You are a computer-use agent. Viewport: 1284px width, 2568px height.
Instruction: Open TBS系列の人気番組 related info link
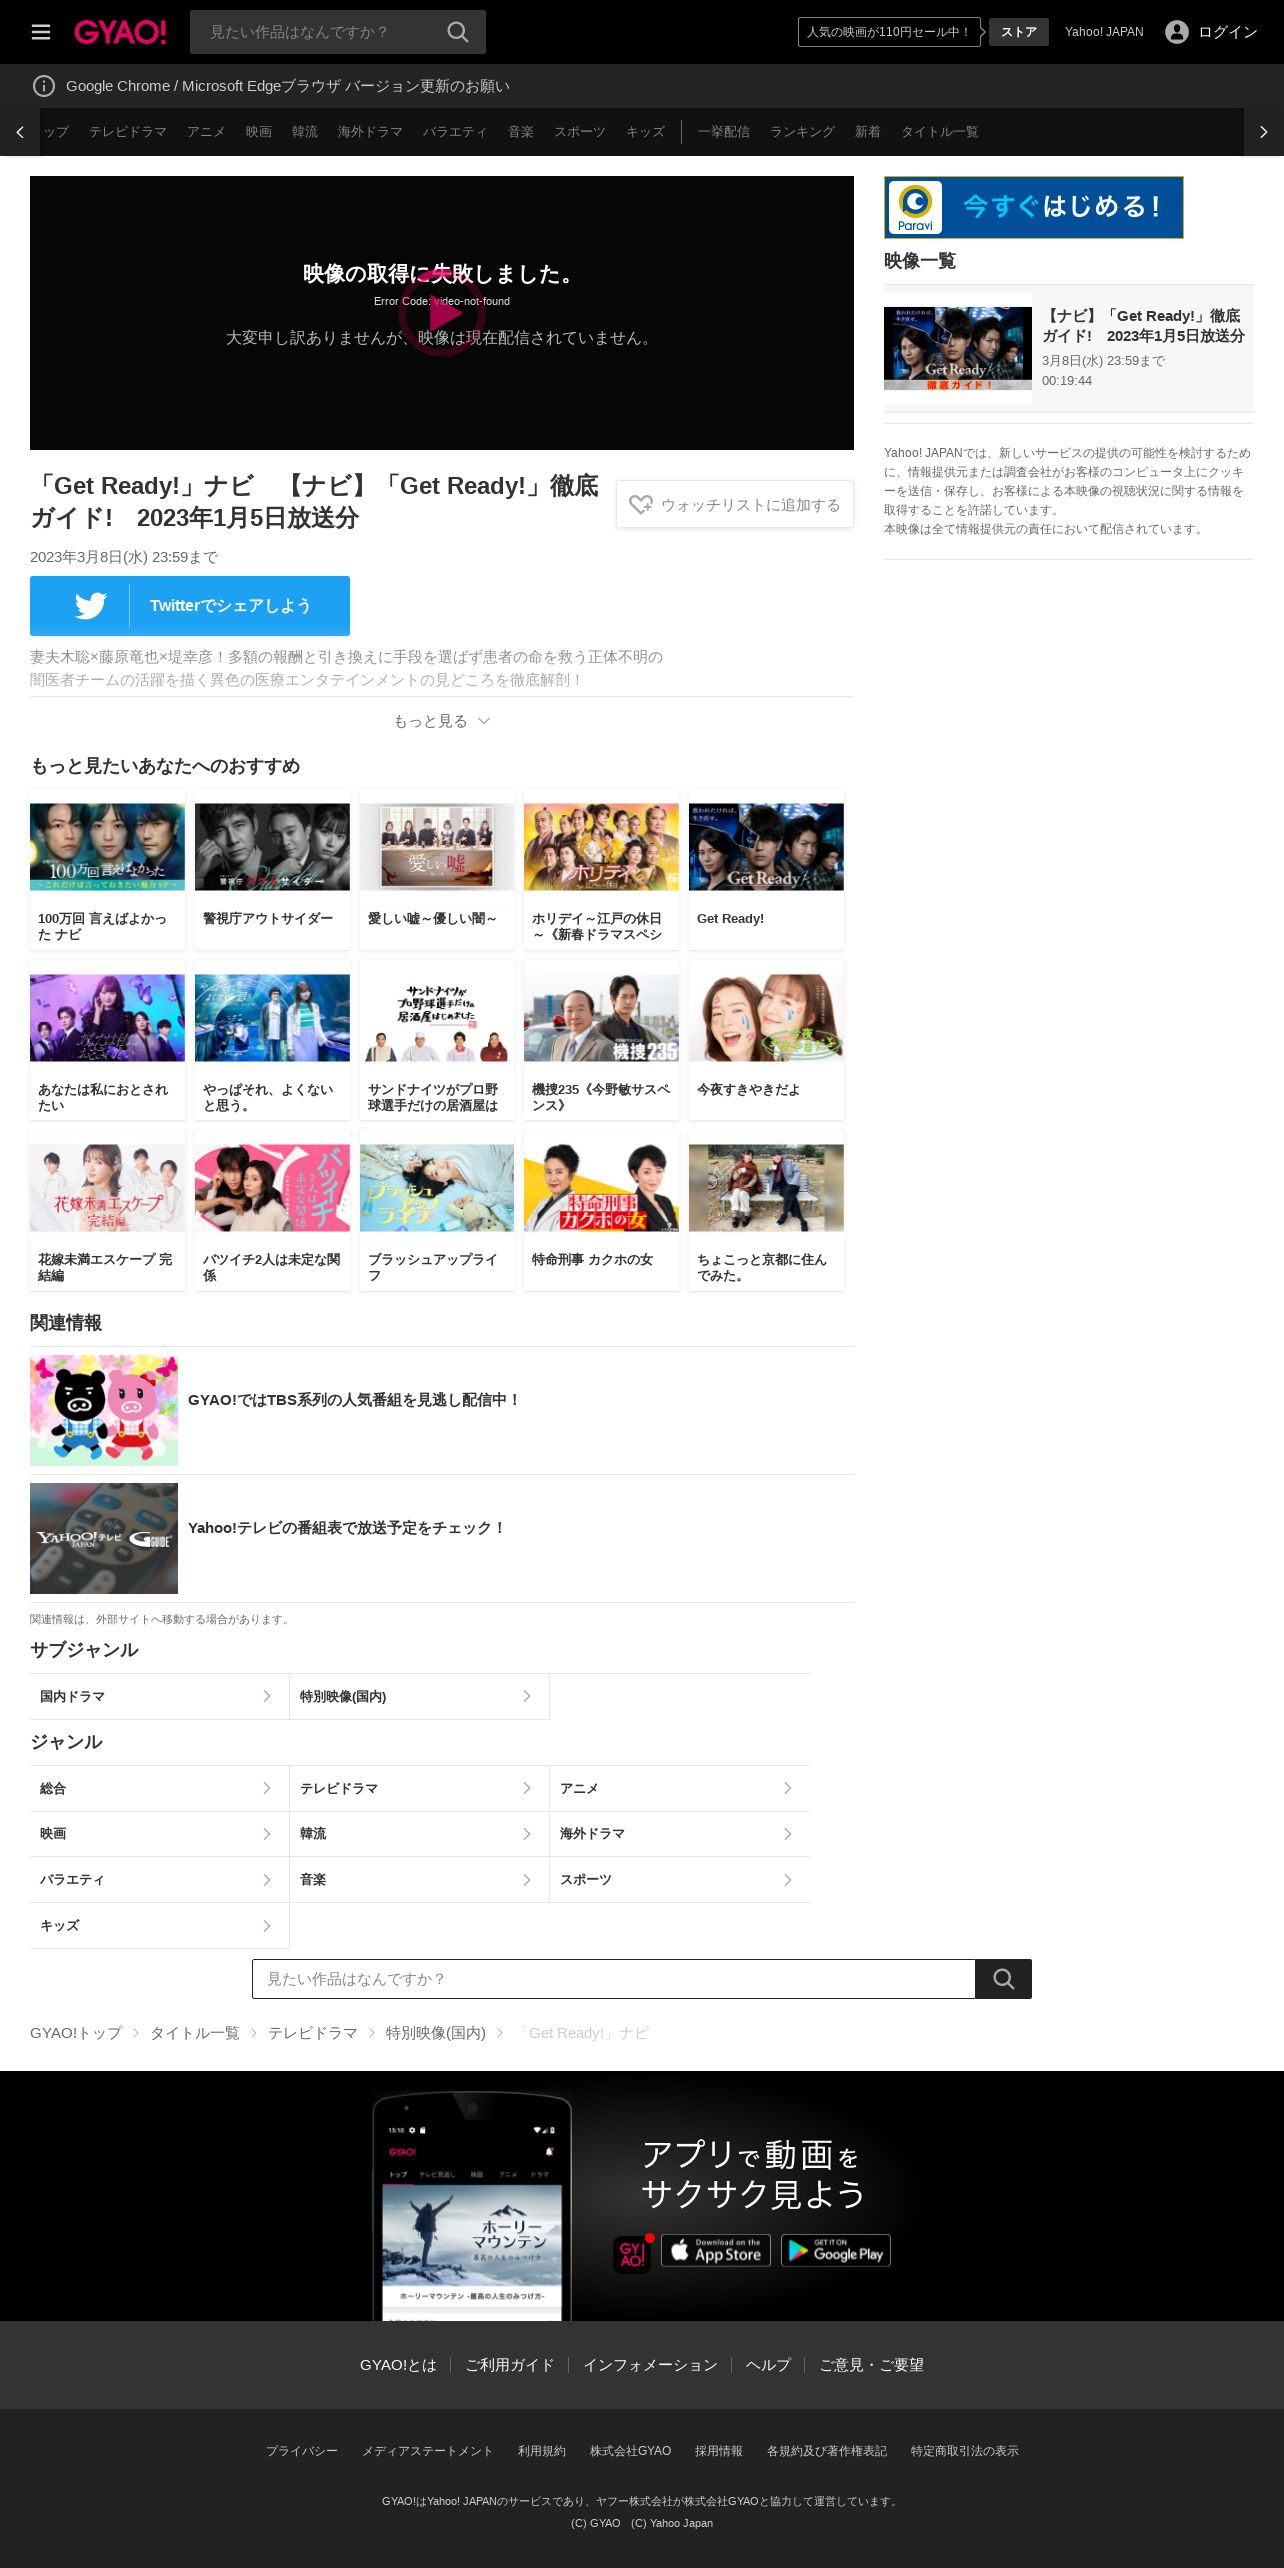click(442, 1411)
